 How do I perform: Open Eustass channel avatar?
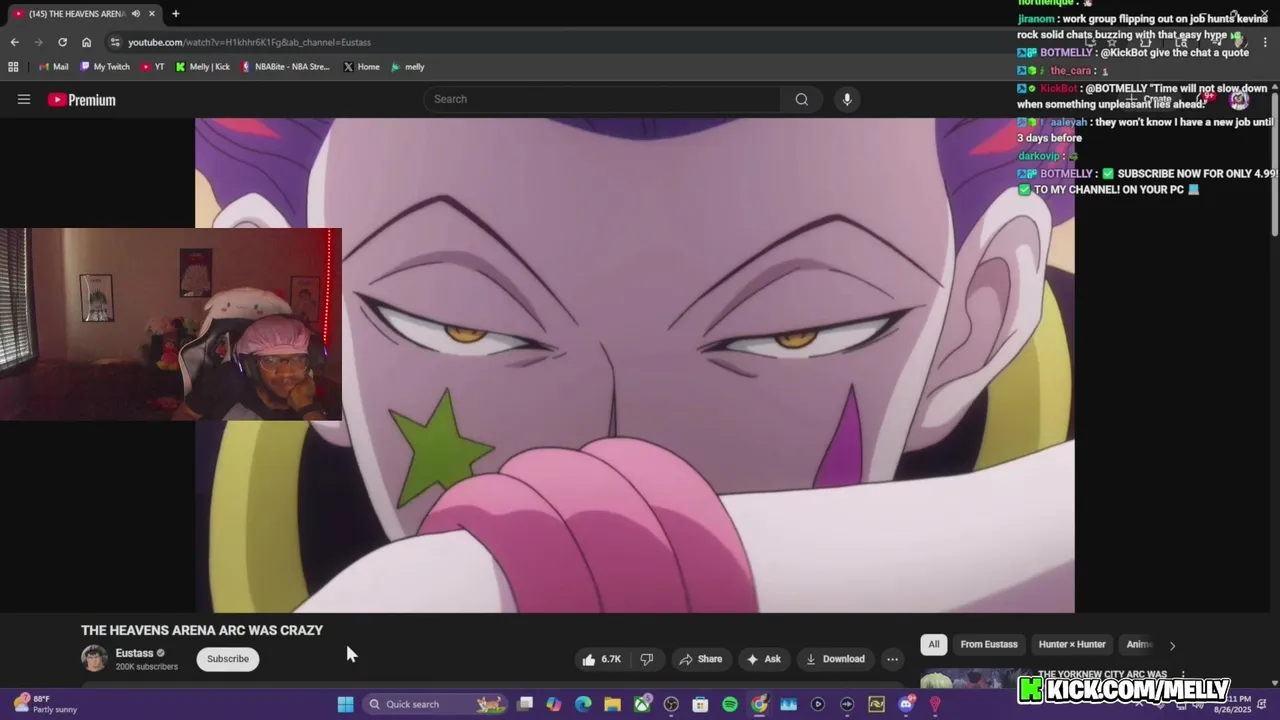(94, 658)
